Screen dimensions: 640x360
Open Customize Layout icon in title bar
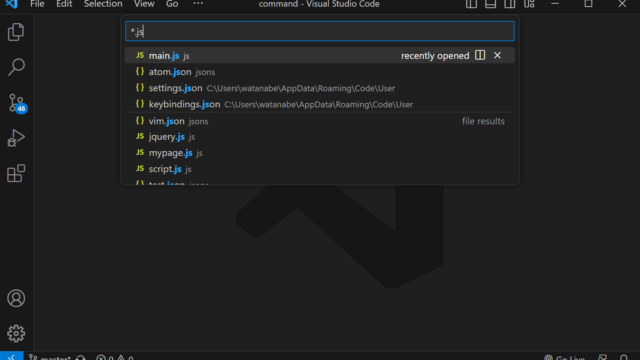(x=529, y=4)
